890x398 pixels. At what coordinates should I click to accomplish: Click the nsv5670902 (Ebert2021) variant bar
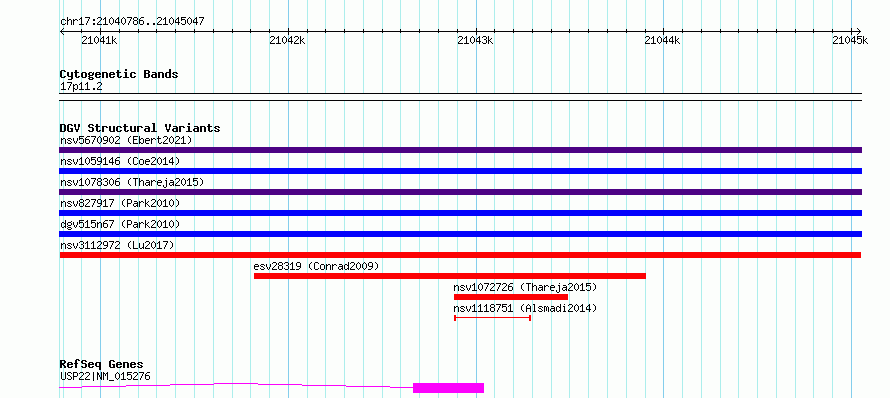[x=460, y=150]
